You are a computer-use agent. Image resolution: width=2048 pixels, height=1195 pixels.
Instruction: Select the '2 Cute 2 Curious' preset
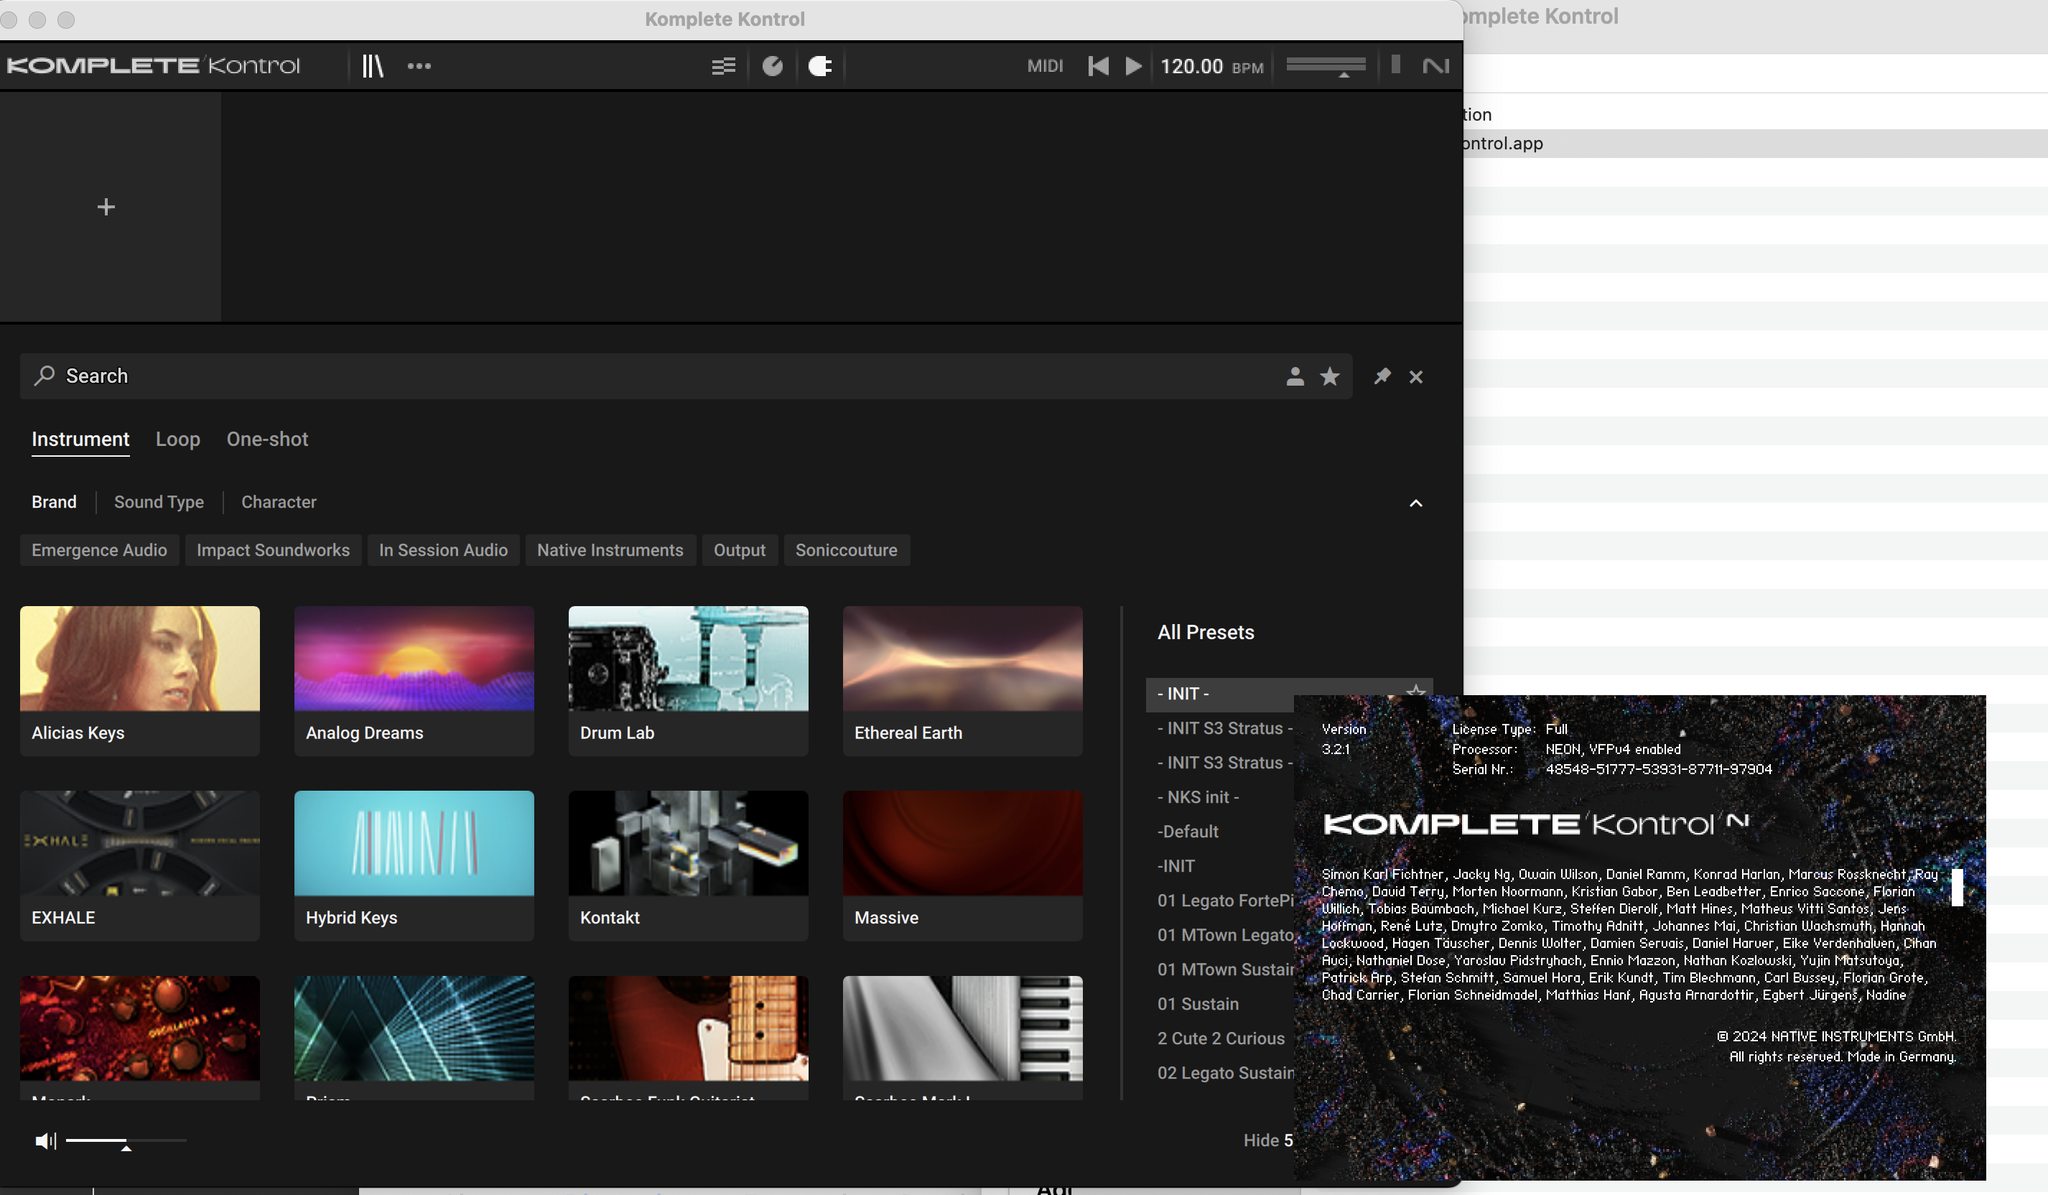pos(1221,1039)
